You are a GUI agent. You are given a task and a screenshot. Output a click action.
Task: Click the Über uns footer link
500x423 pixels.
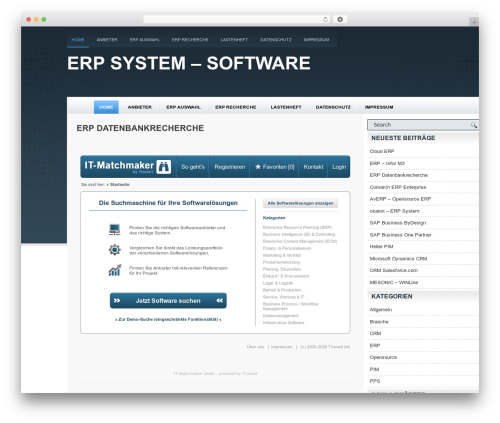255,347
